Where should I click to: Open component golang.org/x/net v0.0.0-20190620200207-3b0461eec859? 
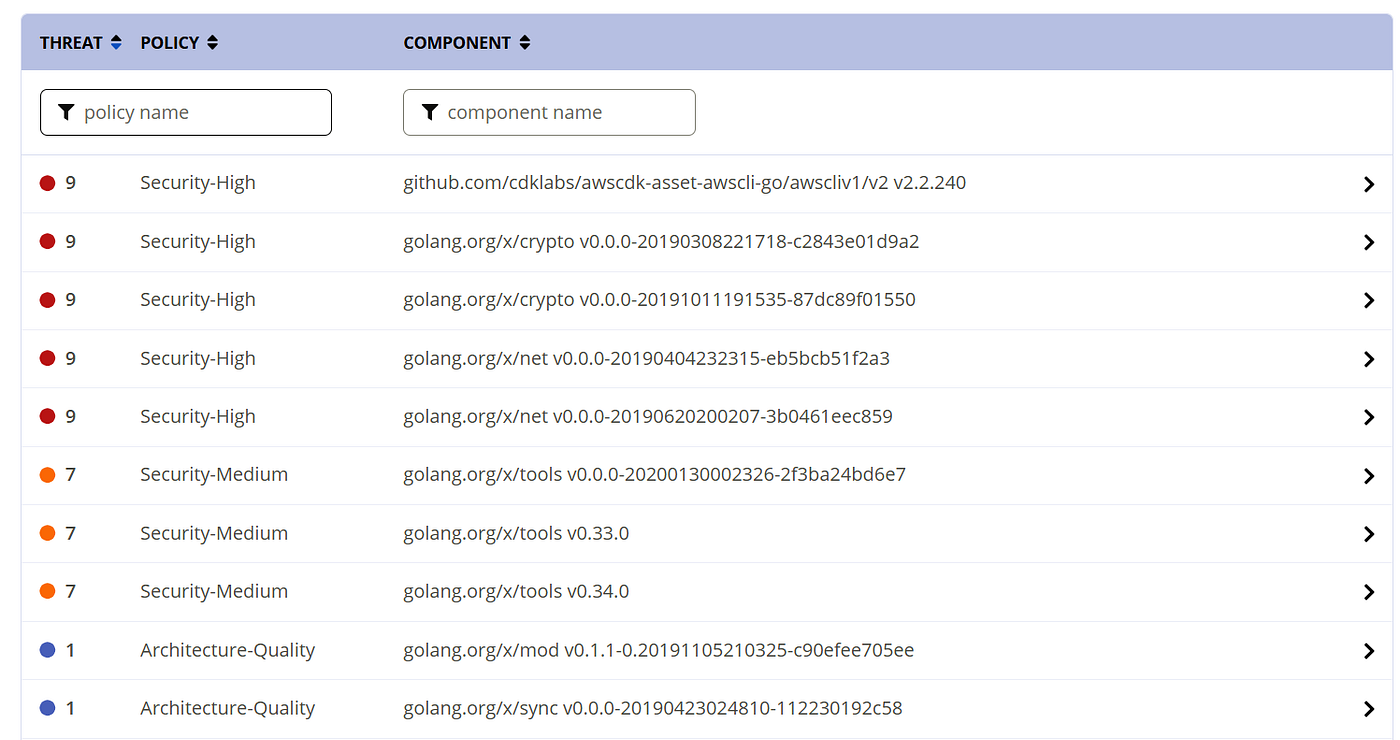click(648, 416)
